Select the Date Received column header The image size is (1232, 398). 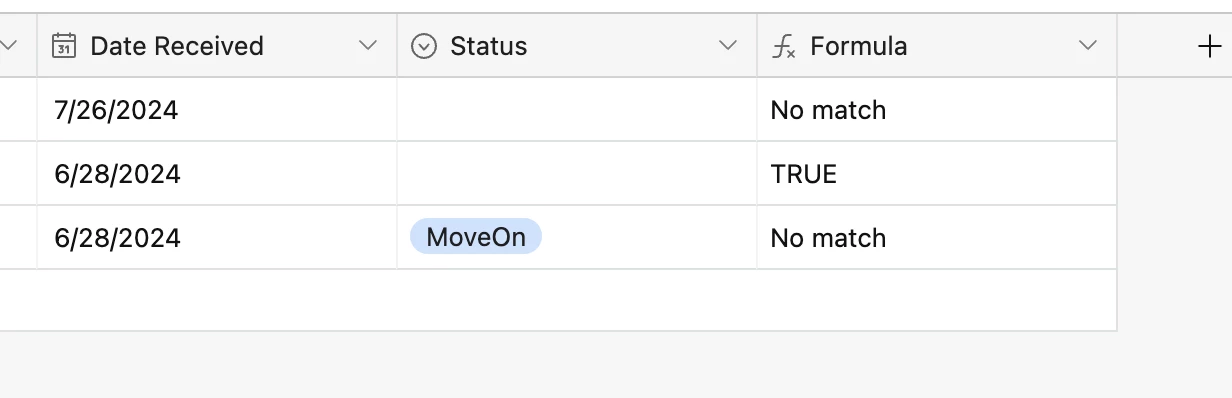(x=217, y=46)
